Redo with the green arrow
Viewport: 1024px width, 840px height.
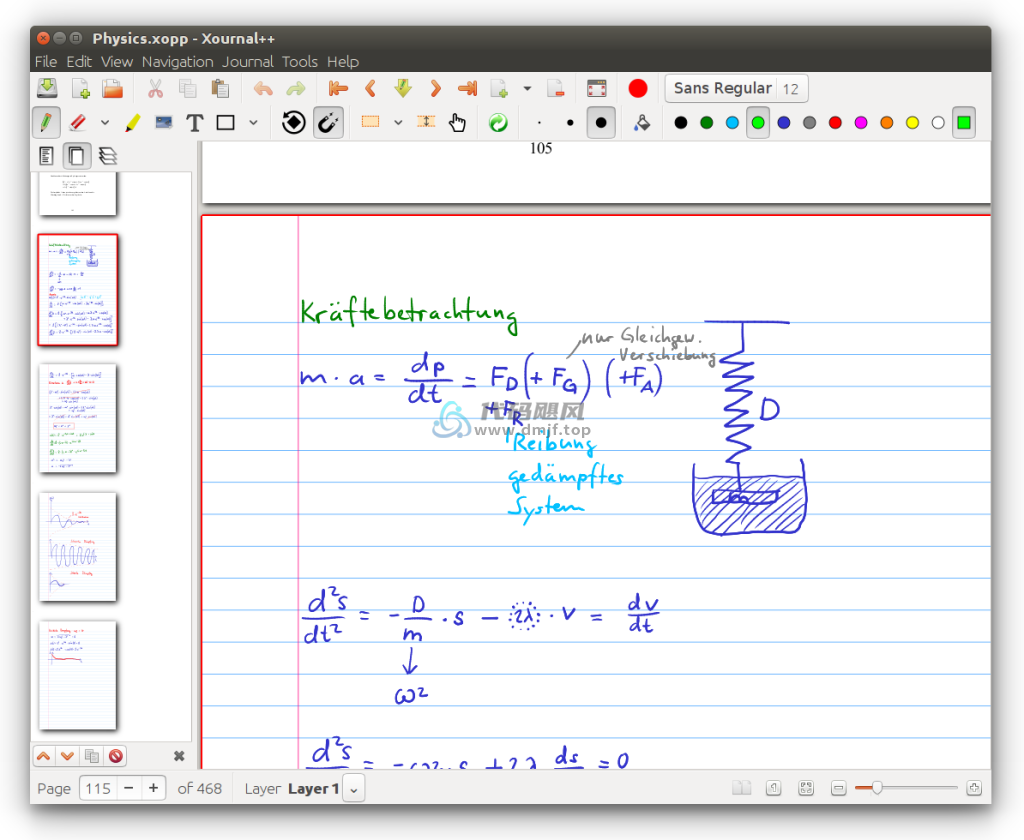coord(296,88)
